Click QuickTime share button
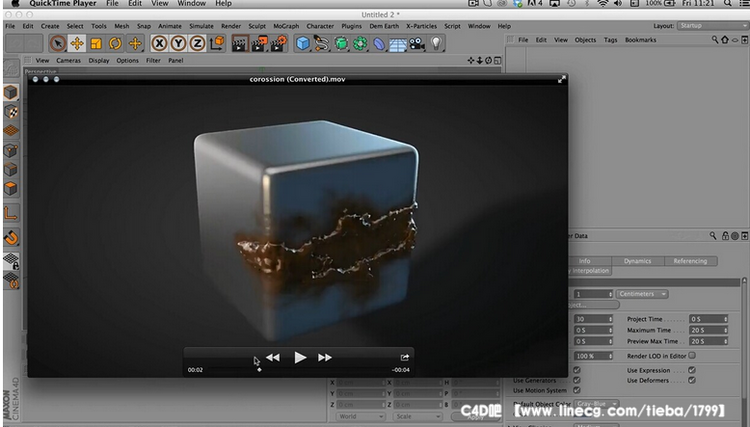The height and width of the screenshot is (427, 750). (405, 357)
